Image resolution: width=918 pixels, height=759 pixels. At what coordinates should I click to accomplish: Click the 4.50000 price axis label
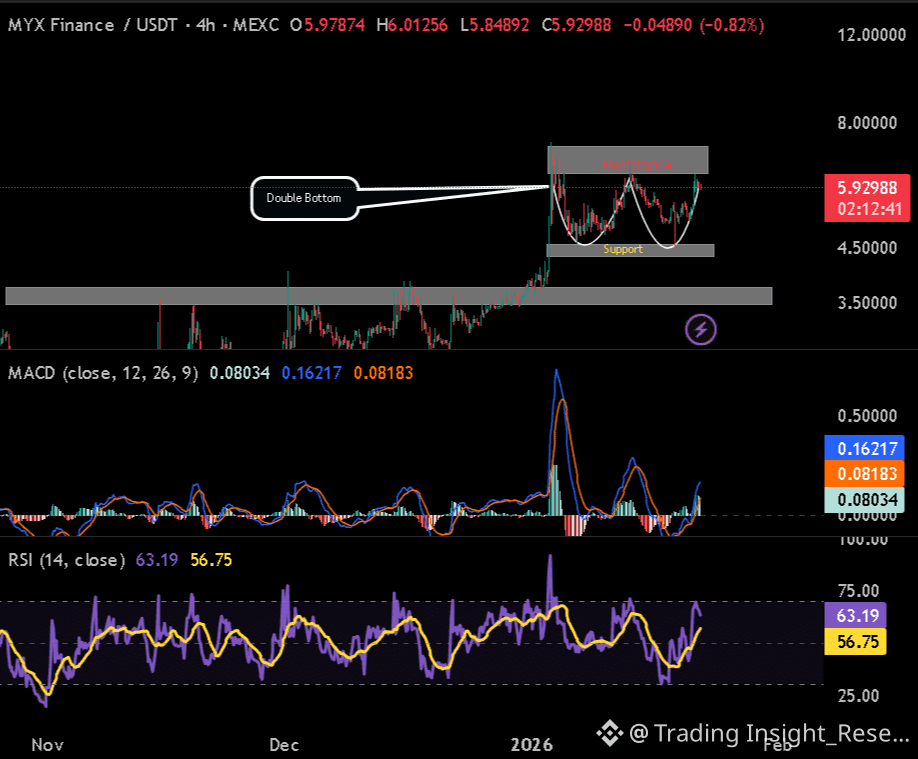coord(867,248)
